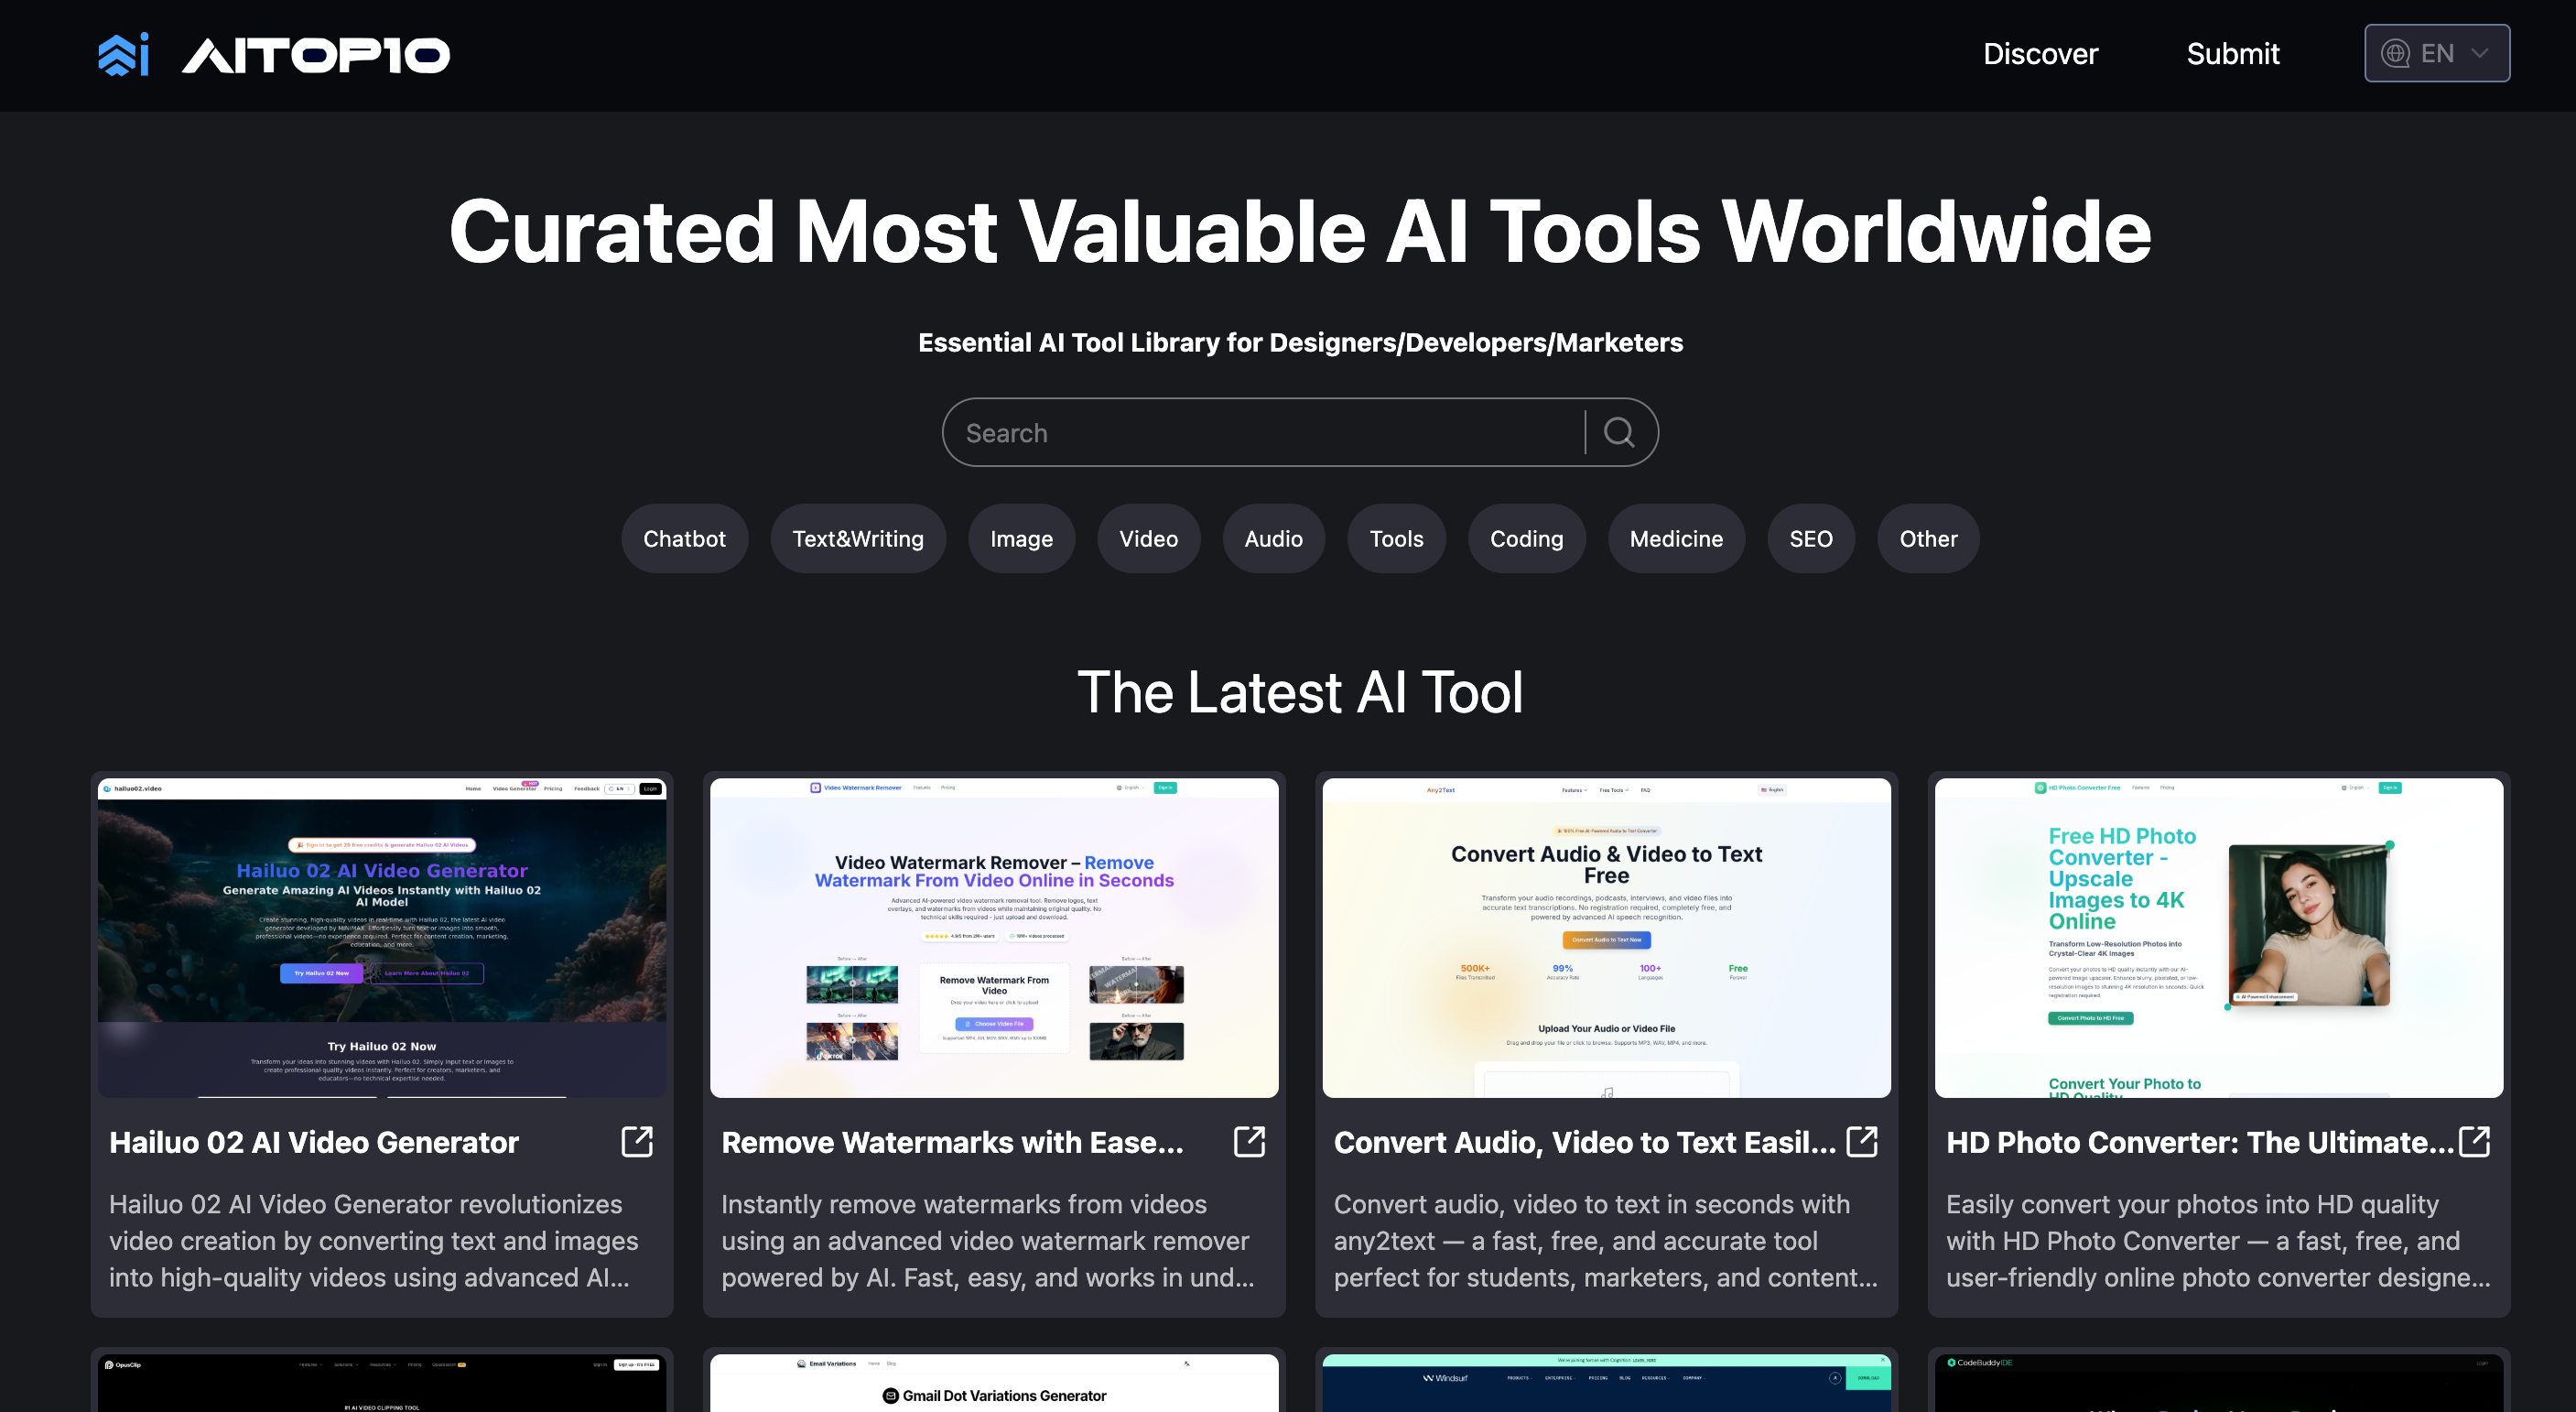This screenshot has width=2576, height=1412.
Task: Click the globe language icon
Action: (2395, 53)
